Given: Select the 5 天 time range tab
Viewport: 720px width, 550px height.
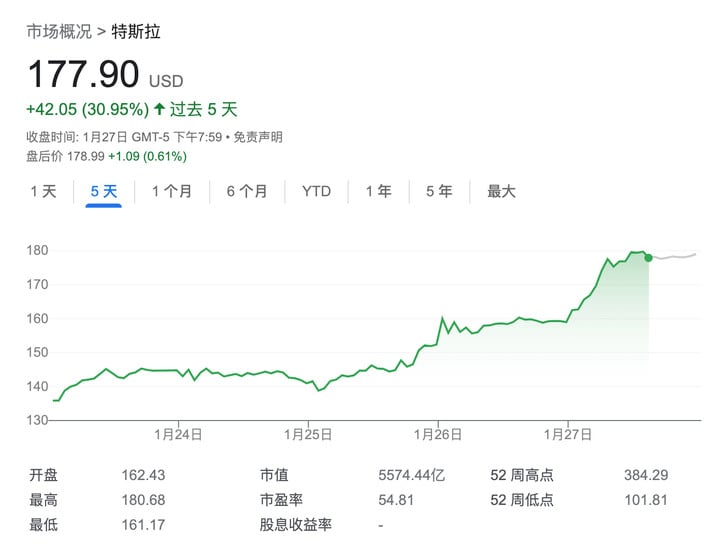Looking at the screenshot, I should pos(104,191).
